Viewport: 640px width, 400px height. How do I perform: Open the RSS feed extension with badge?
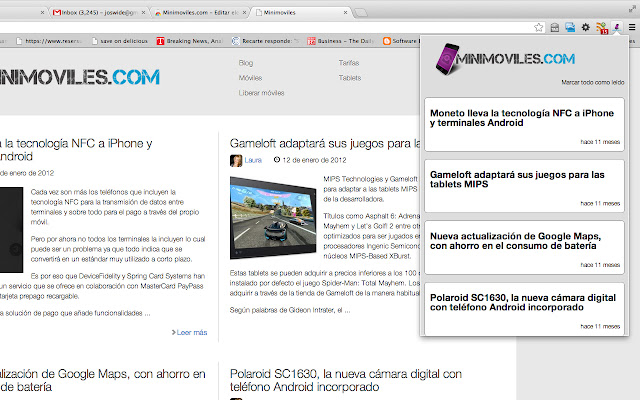tap(602, 28)
